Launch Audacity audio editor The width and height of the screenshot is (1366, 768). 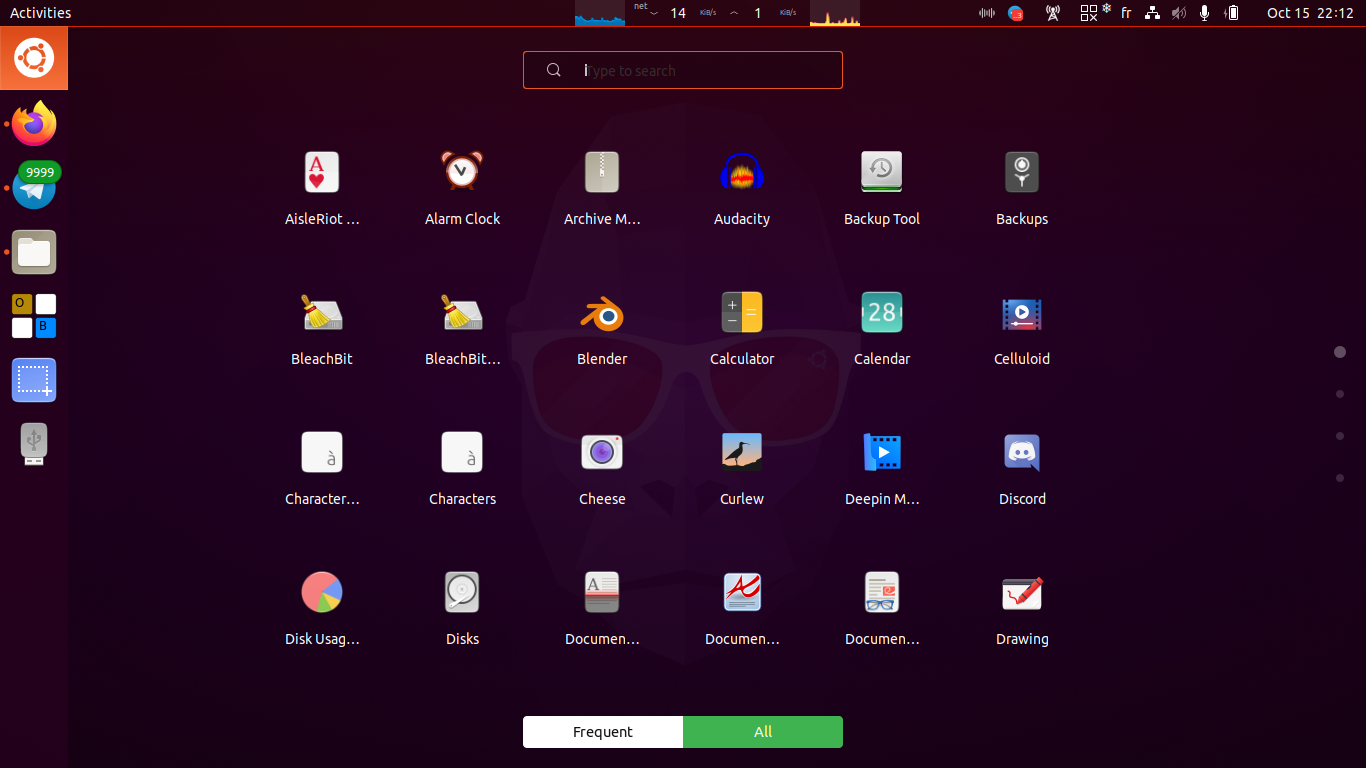pyautogui.click(x=742, y=188)
